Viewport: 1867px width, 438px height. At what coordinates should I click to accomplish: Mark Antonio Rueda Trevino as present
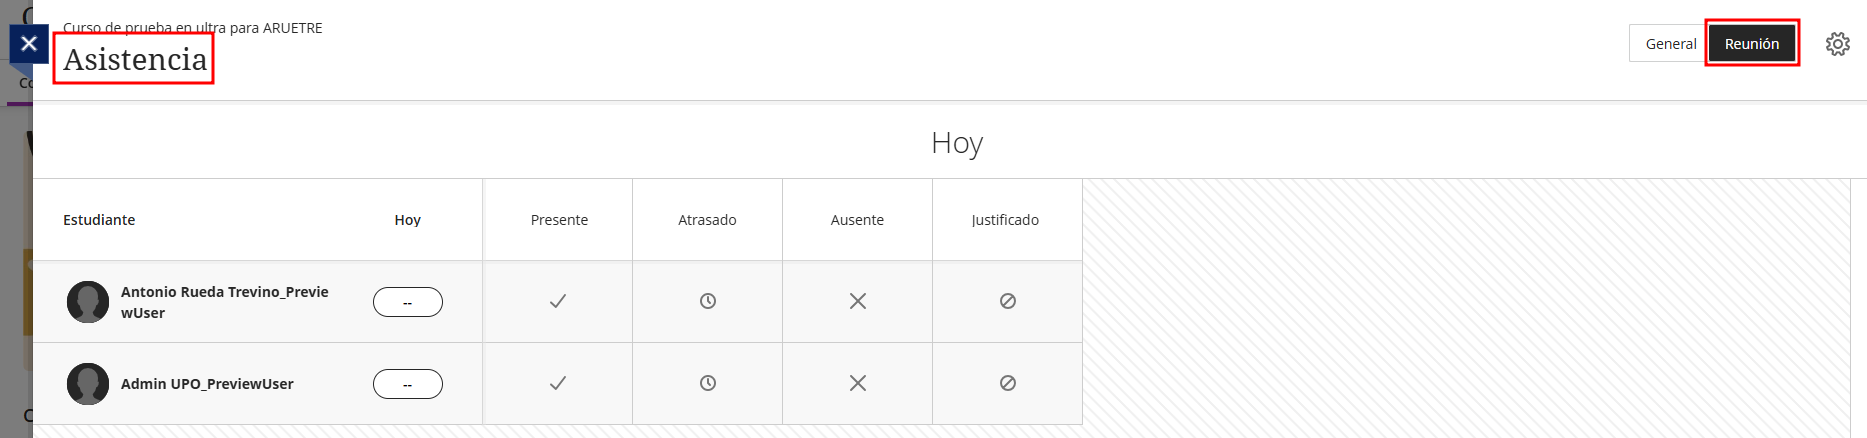(558, 301)
